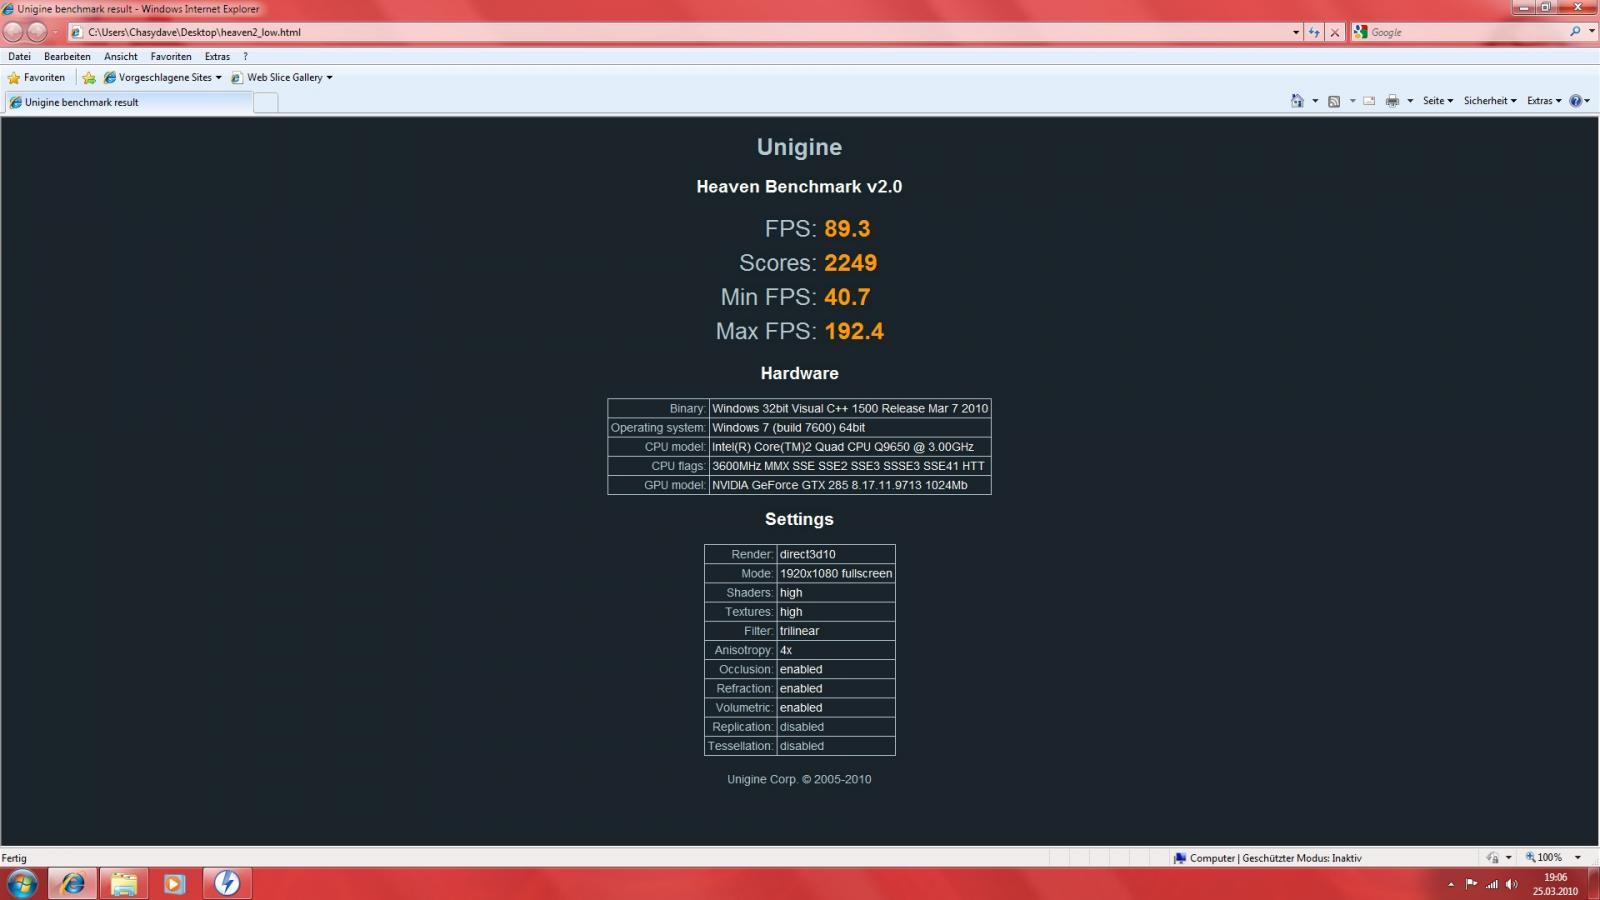Click the Operating system cell Windows 7 64bit

pos(850,428)
